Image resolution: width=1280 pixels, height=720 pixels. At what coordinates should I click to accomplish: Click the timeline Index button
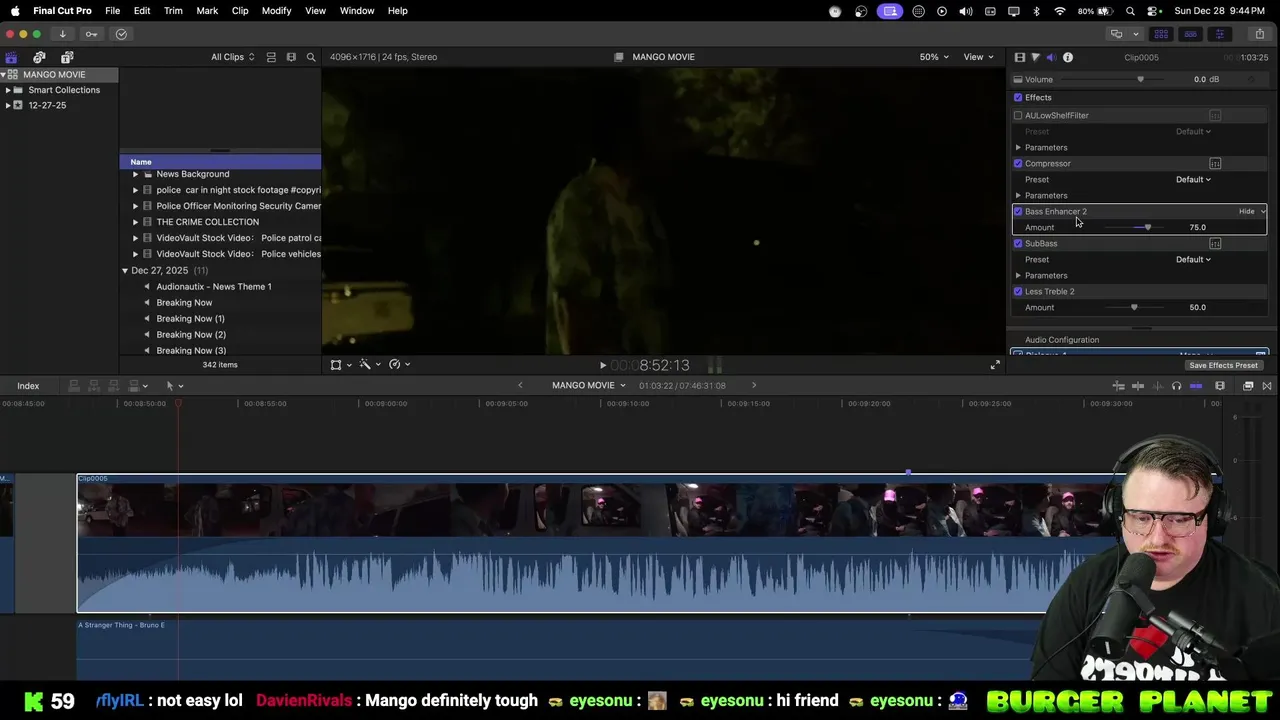tap(28, 386)
